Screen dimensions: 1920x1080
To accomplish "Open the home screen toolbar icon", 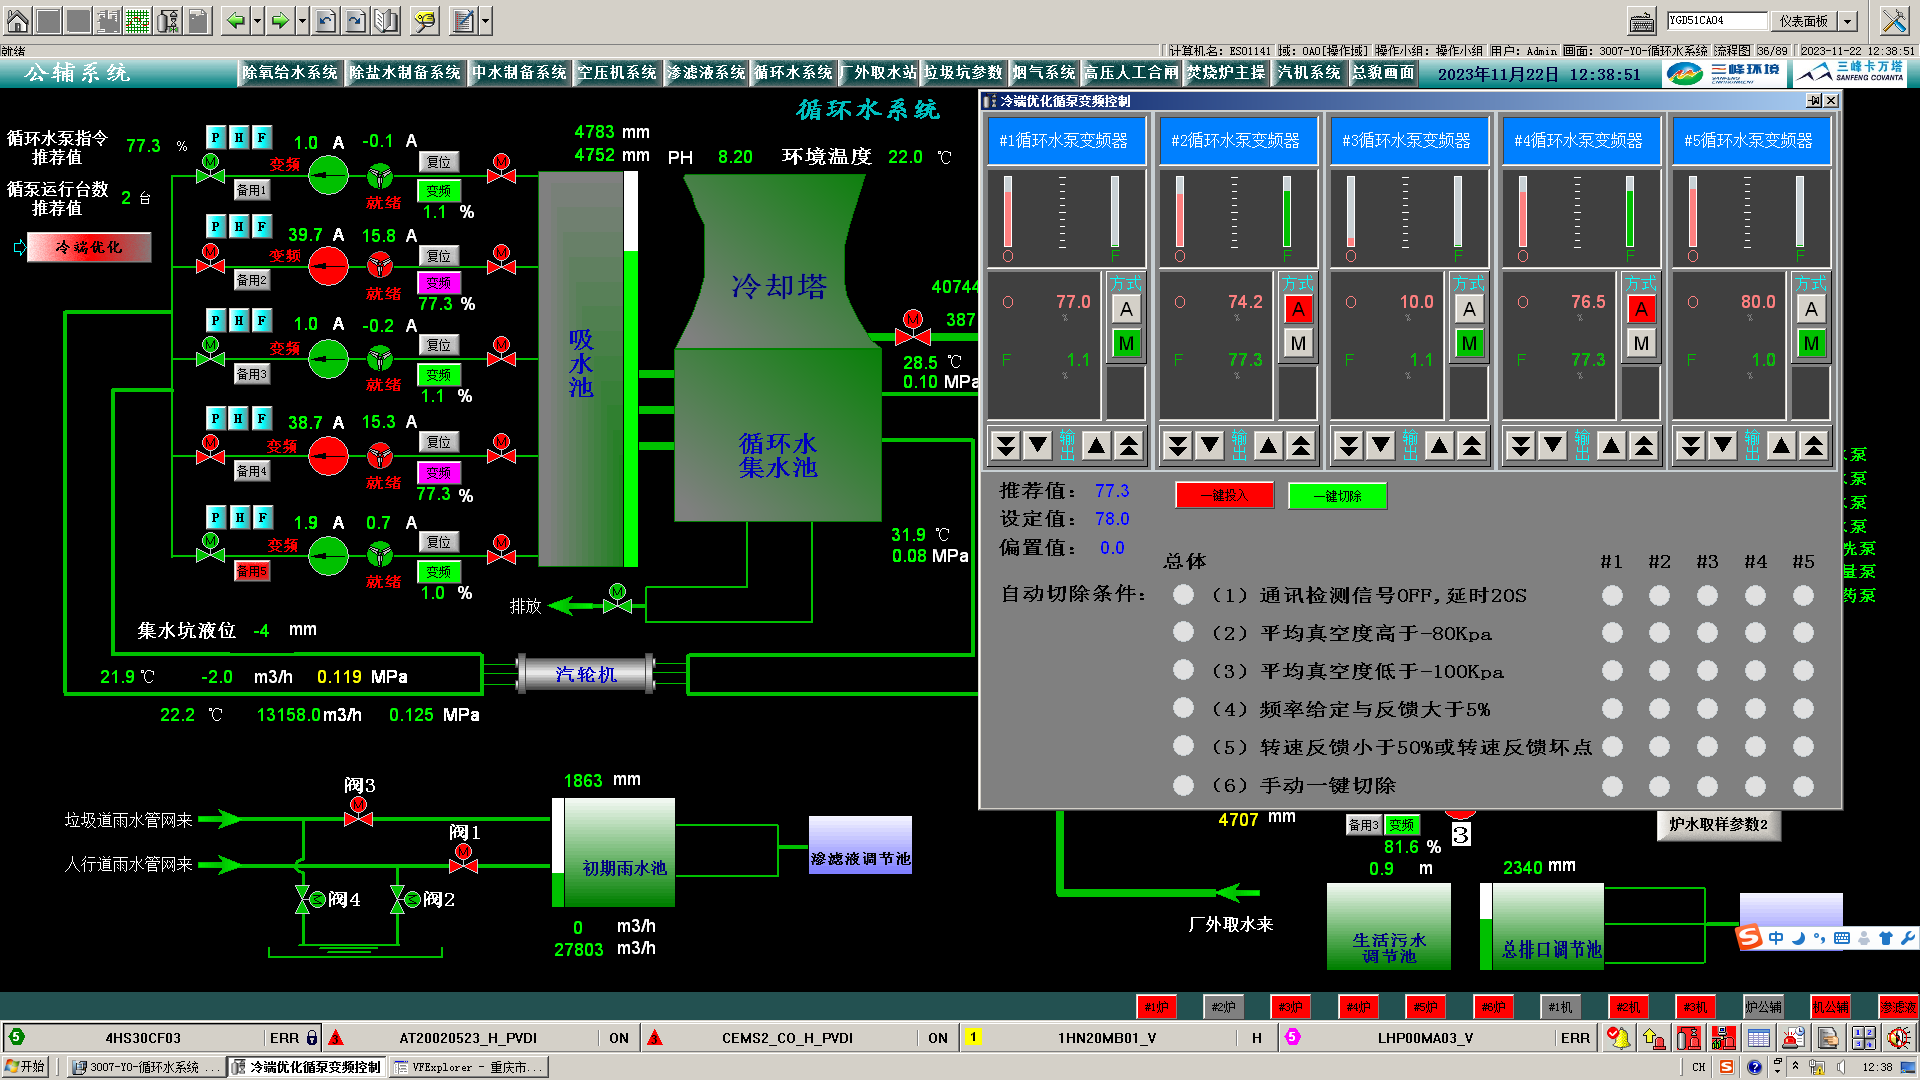I will (17, 20).
